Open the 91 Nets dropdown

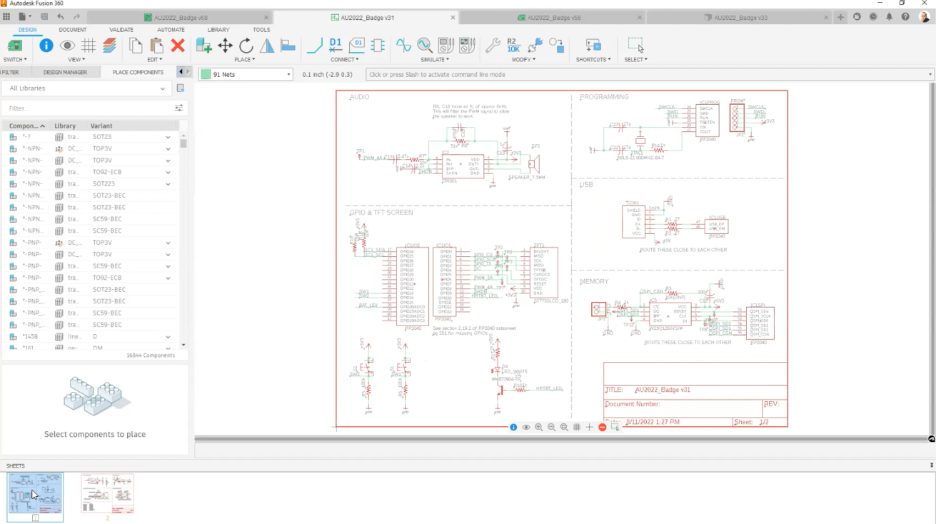point(245,74)
